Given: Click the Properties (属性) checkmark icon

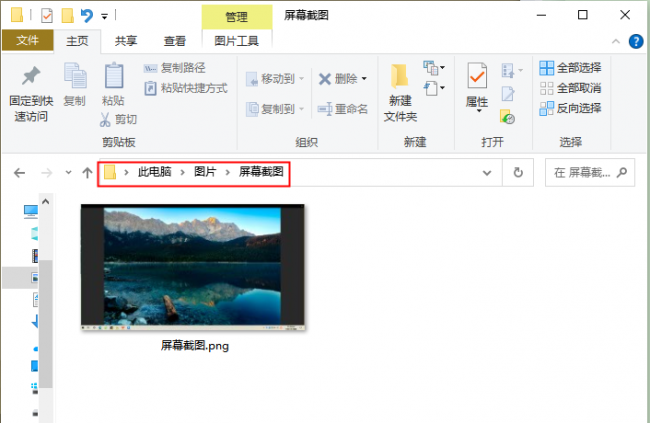Looking at the screenshot, I should pos(477,75).
